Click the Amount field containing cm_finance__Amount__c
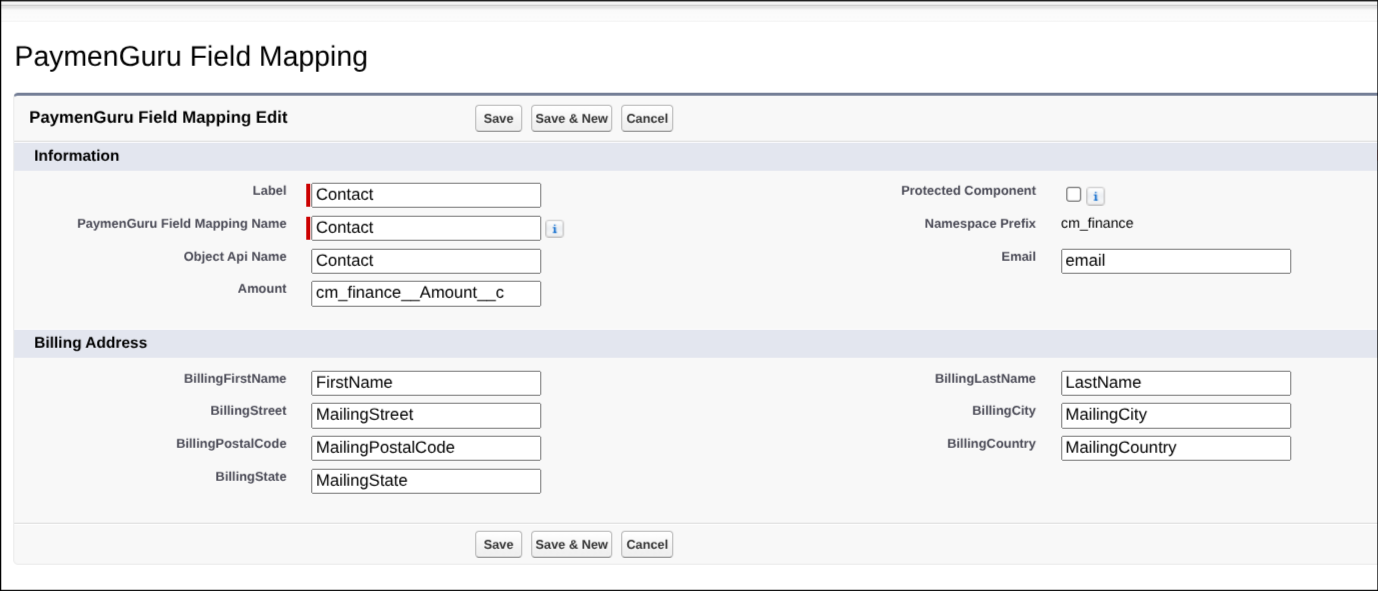Image resolution: width=1378 pixels, height=591 pixels. [426, 293]
